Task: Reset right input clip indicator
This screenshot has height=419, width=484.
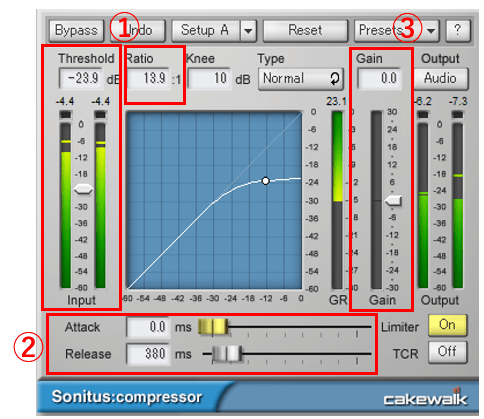Action: (x=100, y=115)
